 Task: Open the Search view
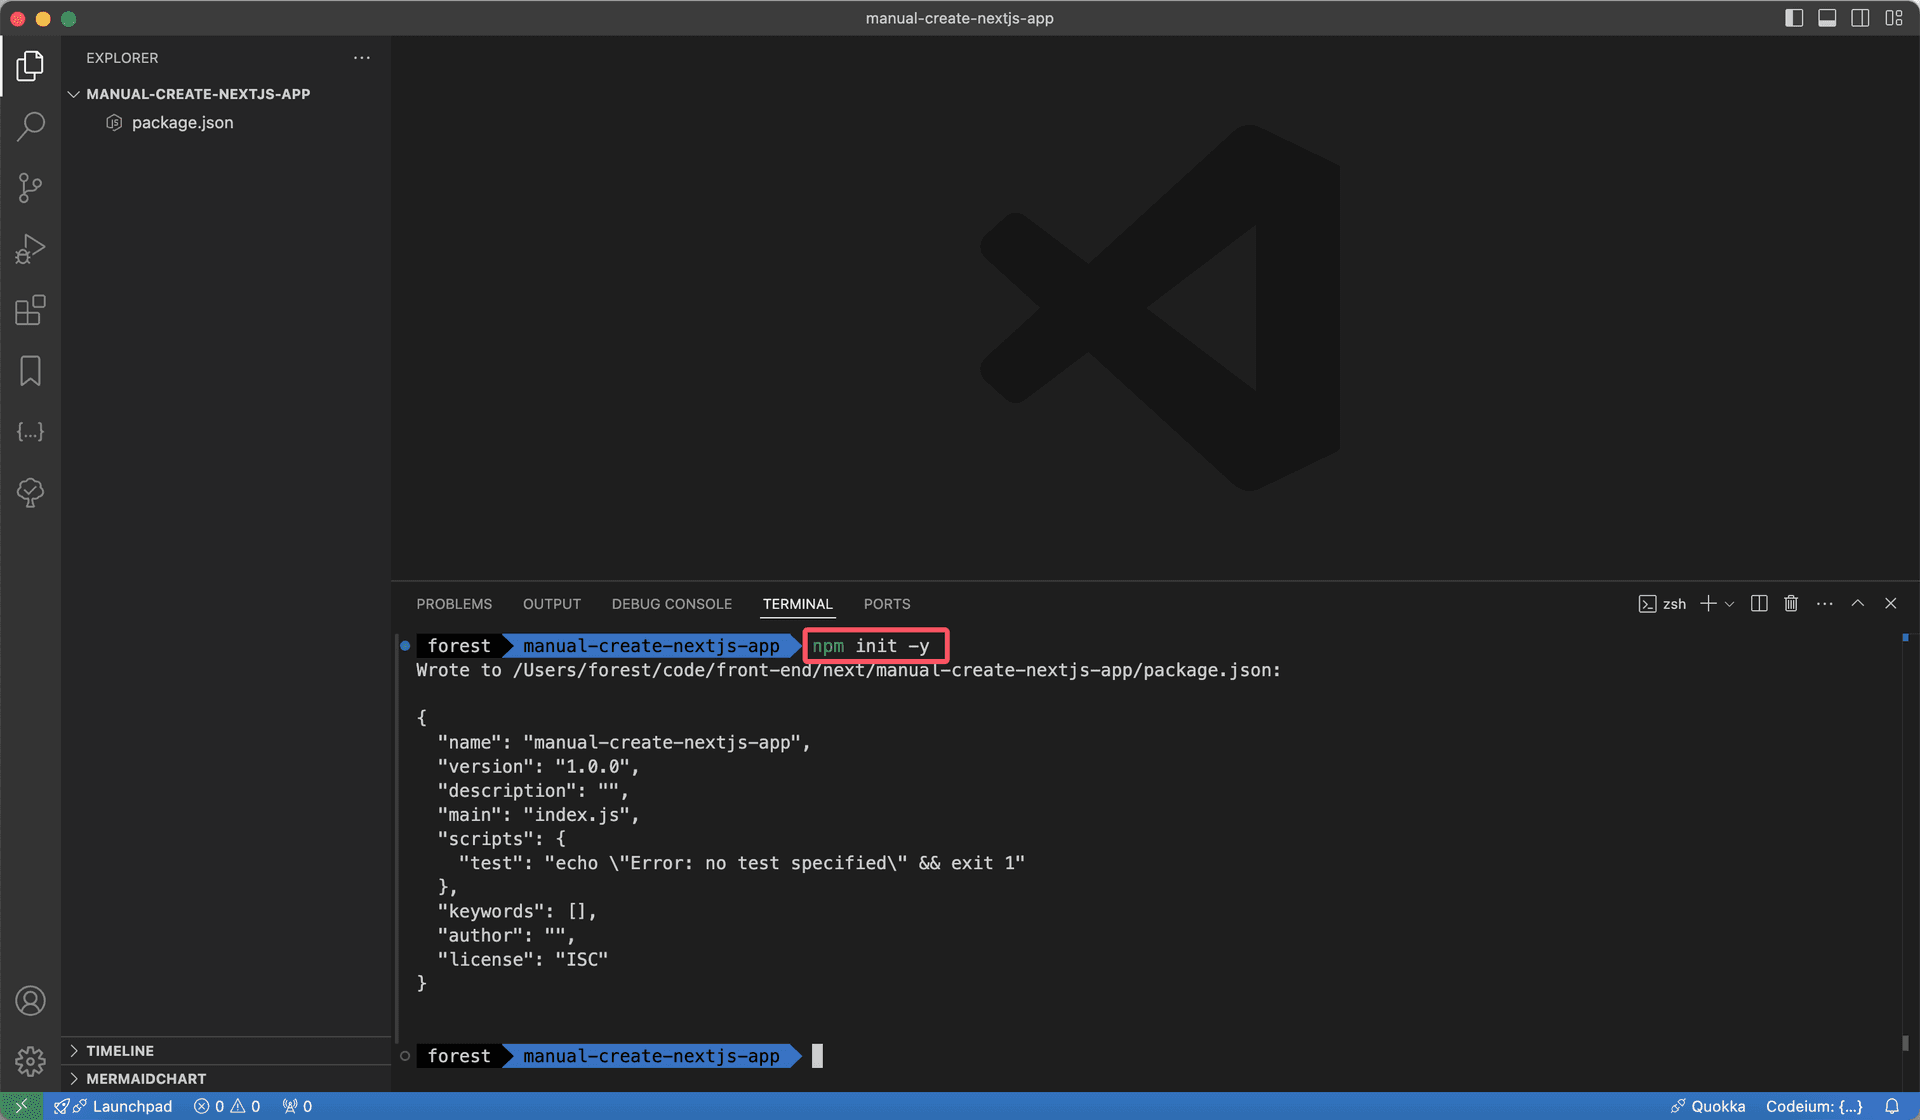click(30, 127)
